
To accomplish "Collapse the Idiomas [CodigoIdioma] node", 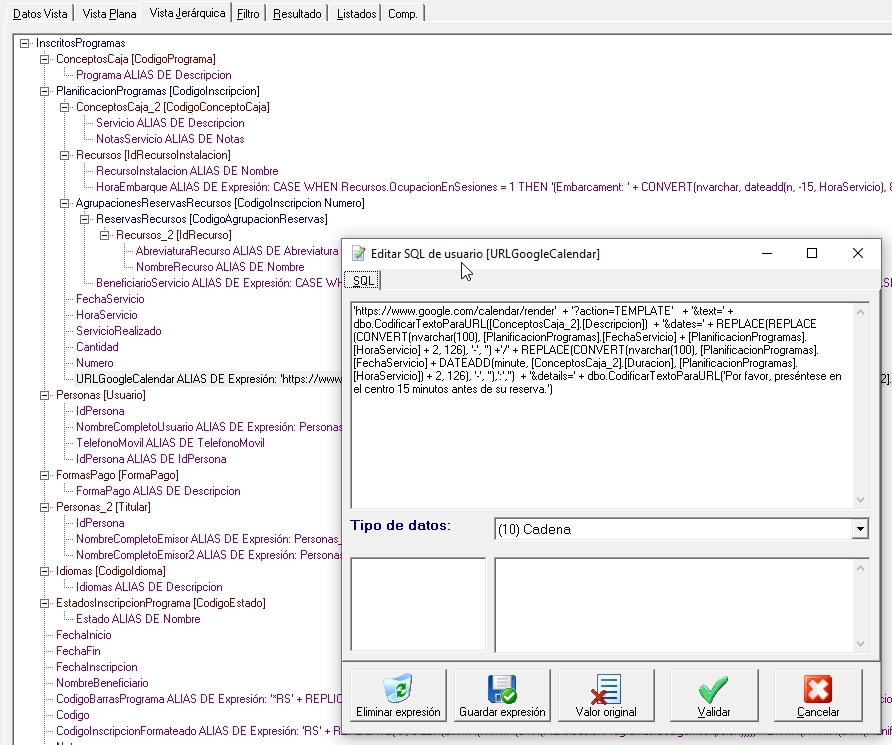I will 44,572.
